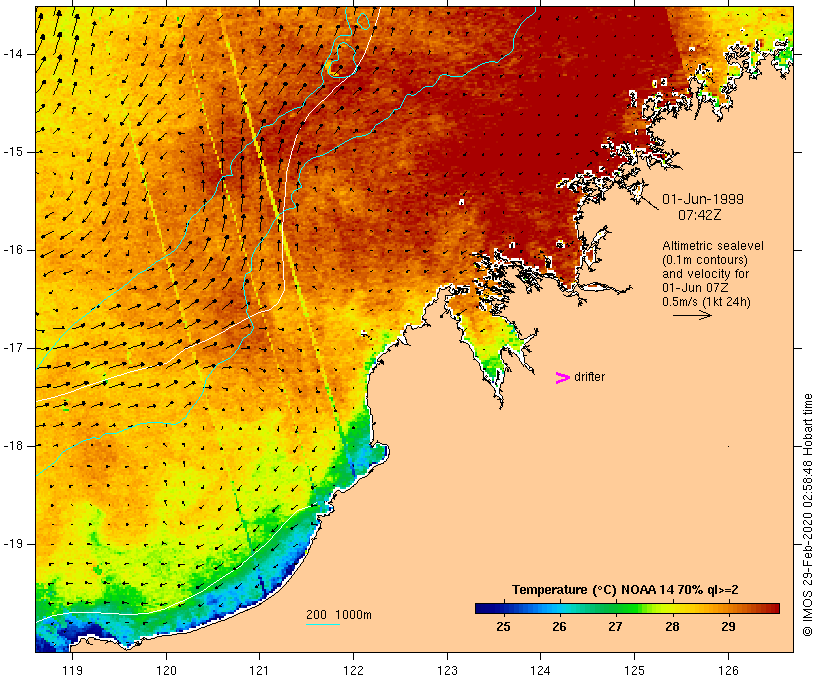Click the 'and velocity for' text line

705,274
